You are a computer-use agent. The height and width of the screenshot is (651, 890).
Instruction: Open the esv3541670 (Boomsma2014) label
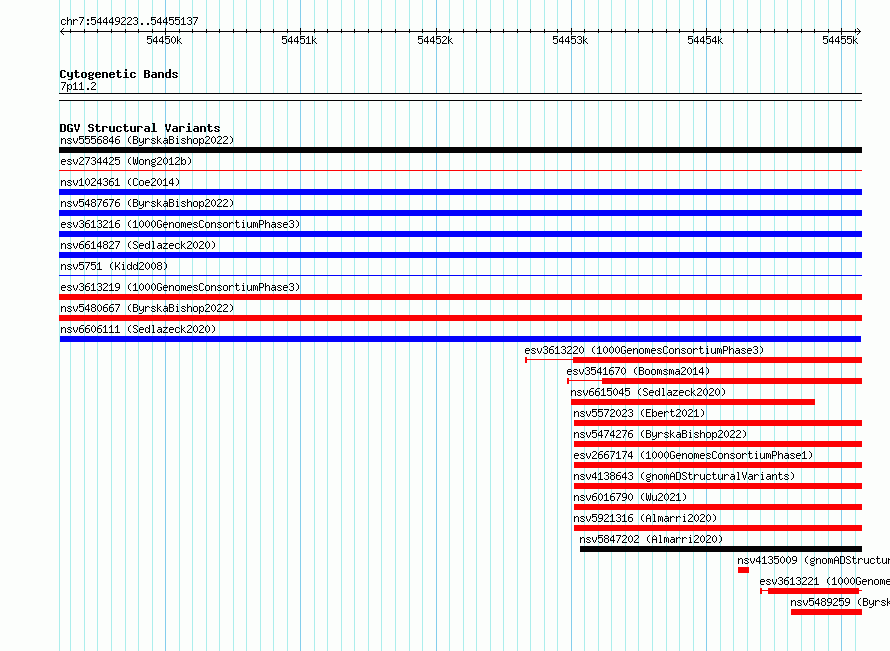(x=638, y=371)
